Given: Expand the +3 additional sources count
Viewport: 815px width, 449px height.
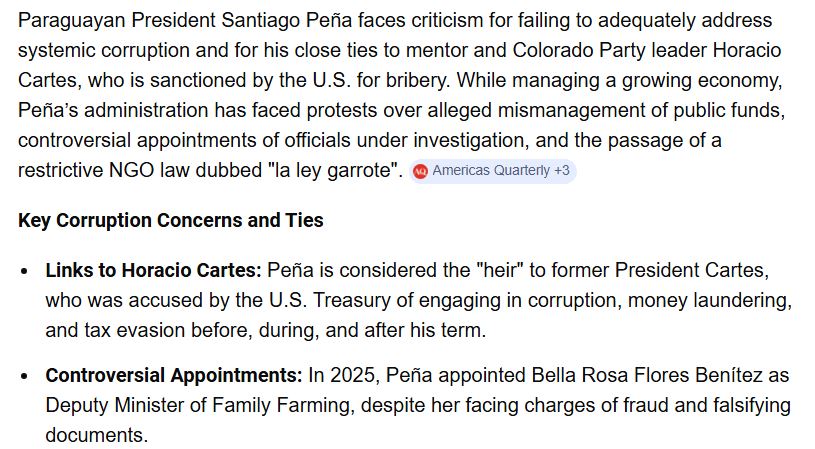Looking at the screenshot, I should (561, 171).
